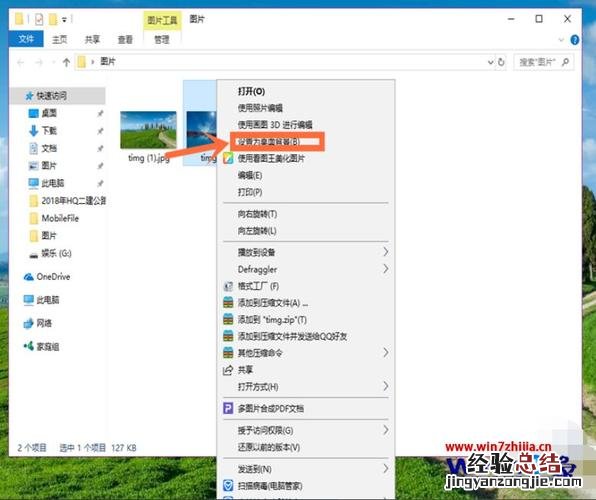
Task: Click the forward navigation arrow
Action: tap(39, 62)
